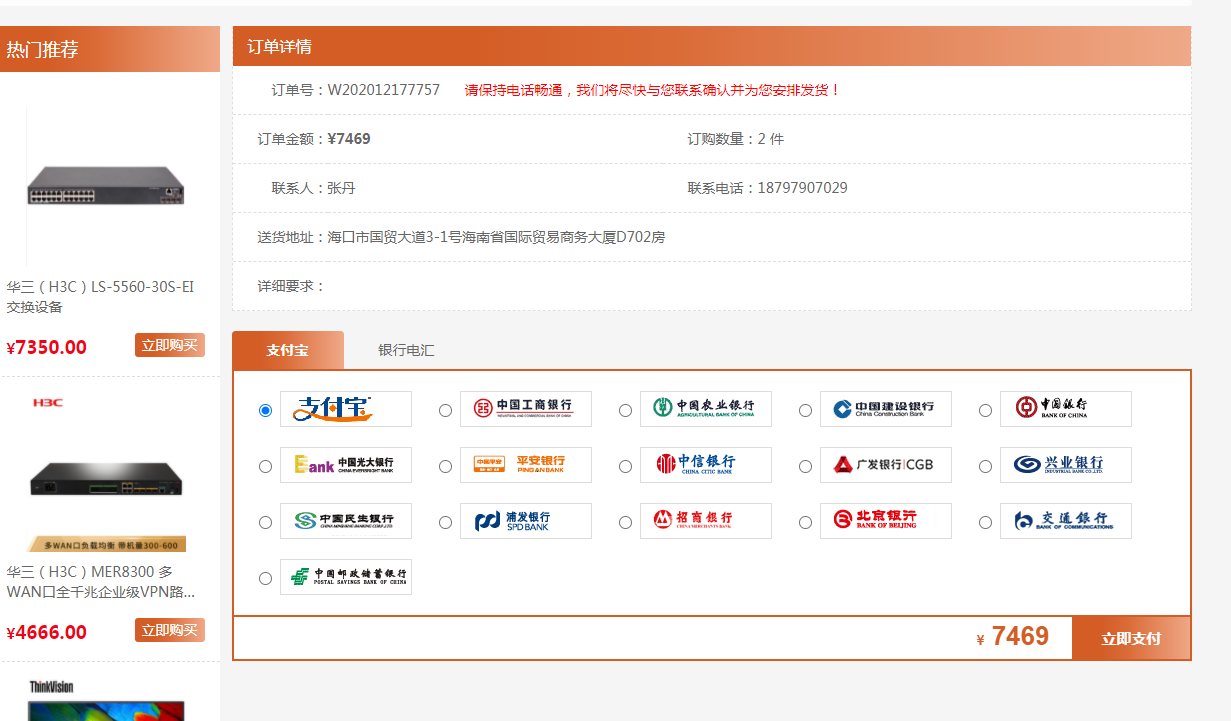Select the Alipay logo payment option
Screen dimensions: 1231x721
(346, 409)
